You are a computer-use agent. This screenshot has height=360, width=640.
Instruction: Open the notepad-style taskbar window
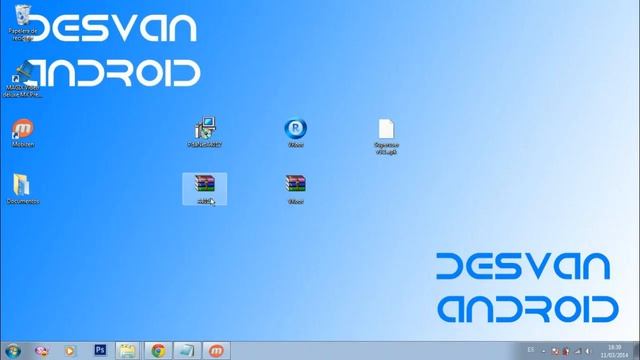[187, 351]
